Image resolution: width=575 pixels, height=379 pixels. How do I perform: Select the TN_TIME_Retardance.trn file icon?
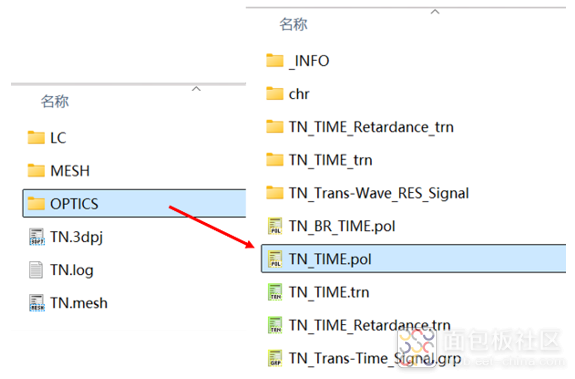click(275, 325)
